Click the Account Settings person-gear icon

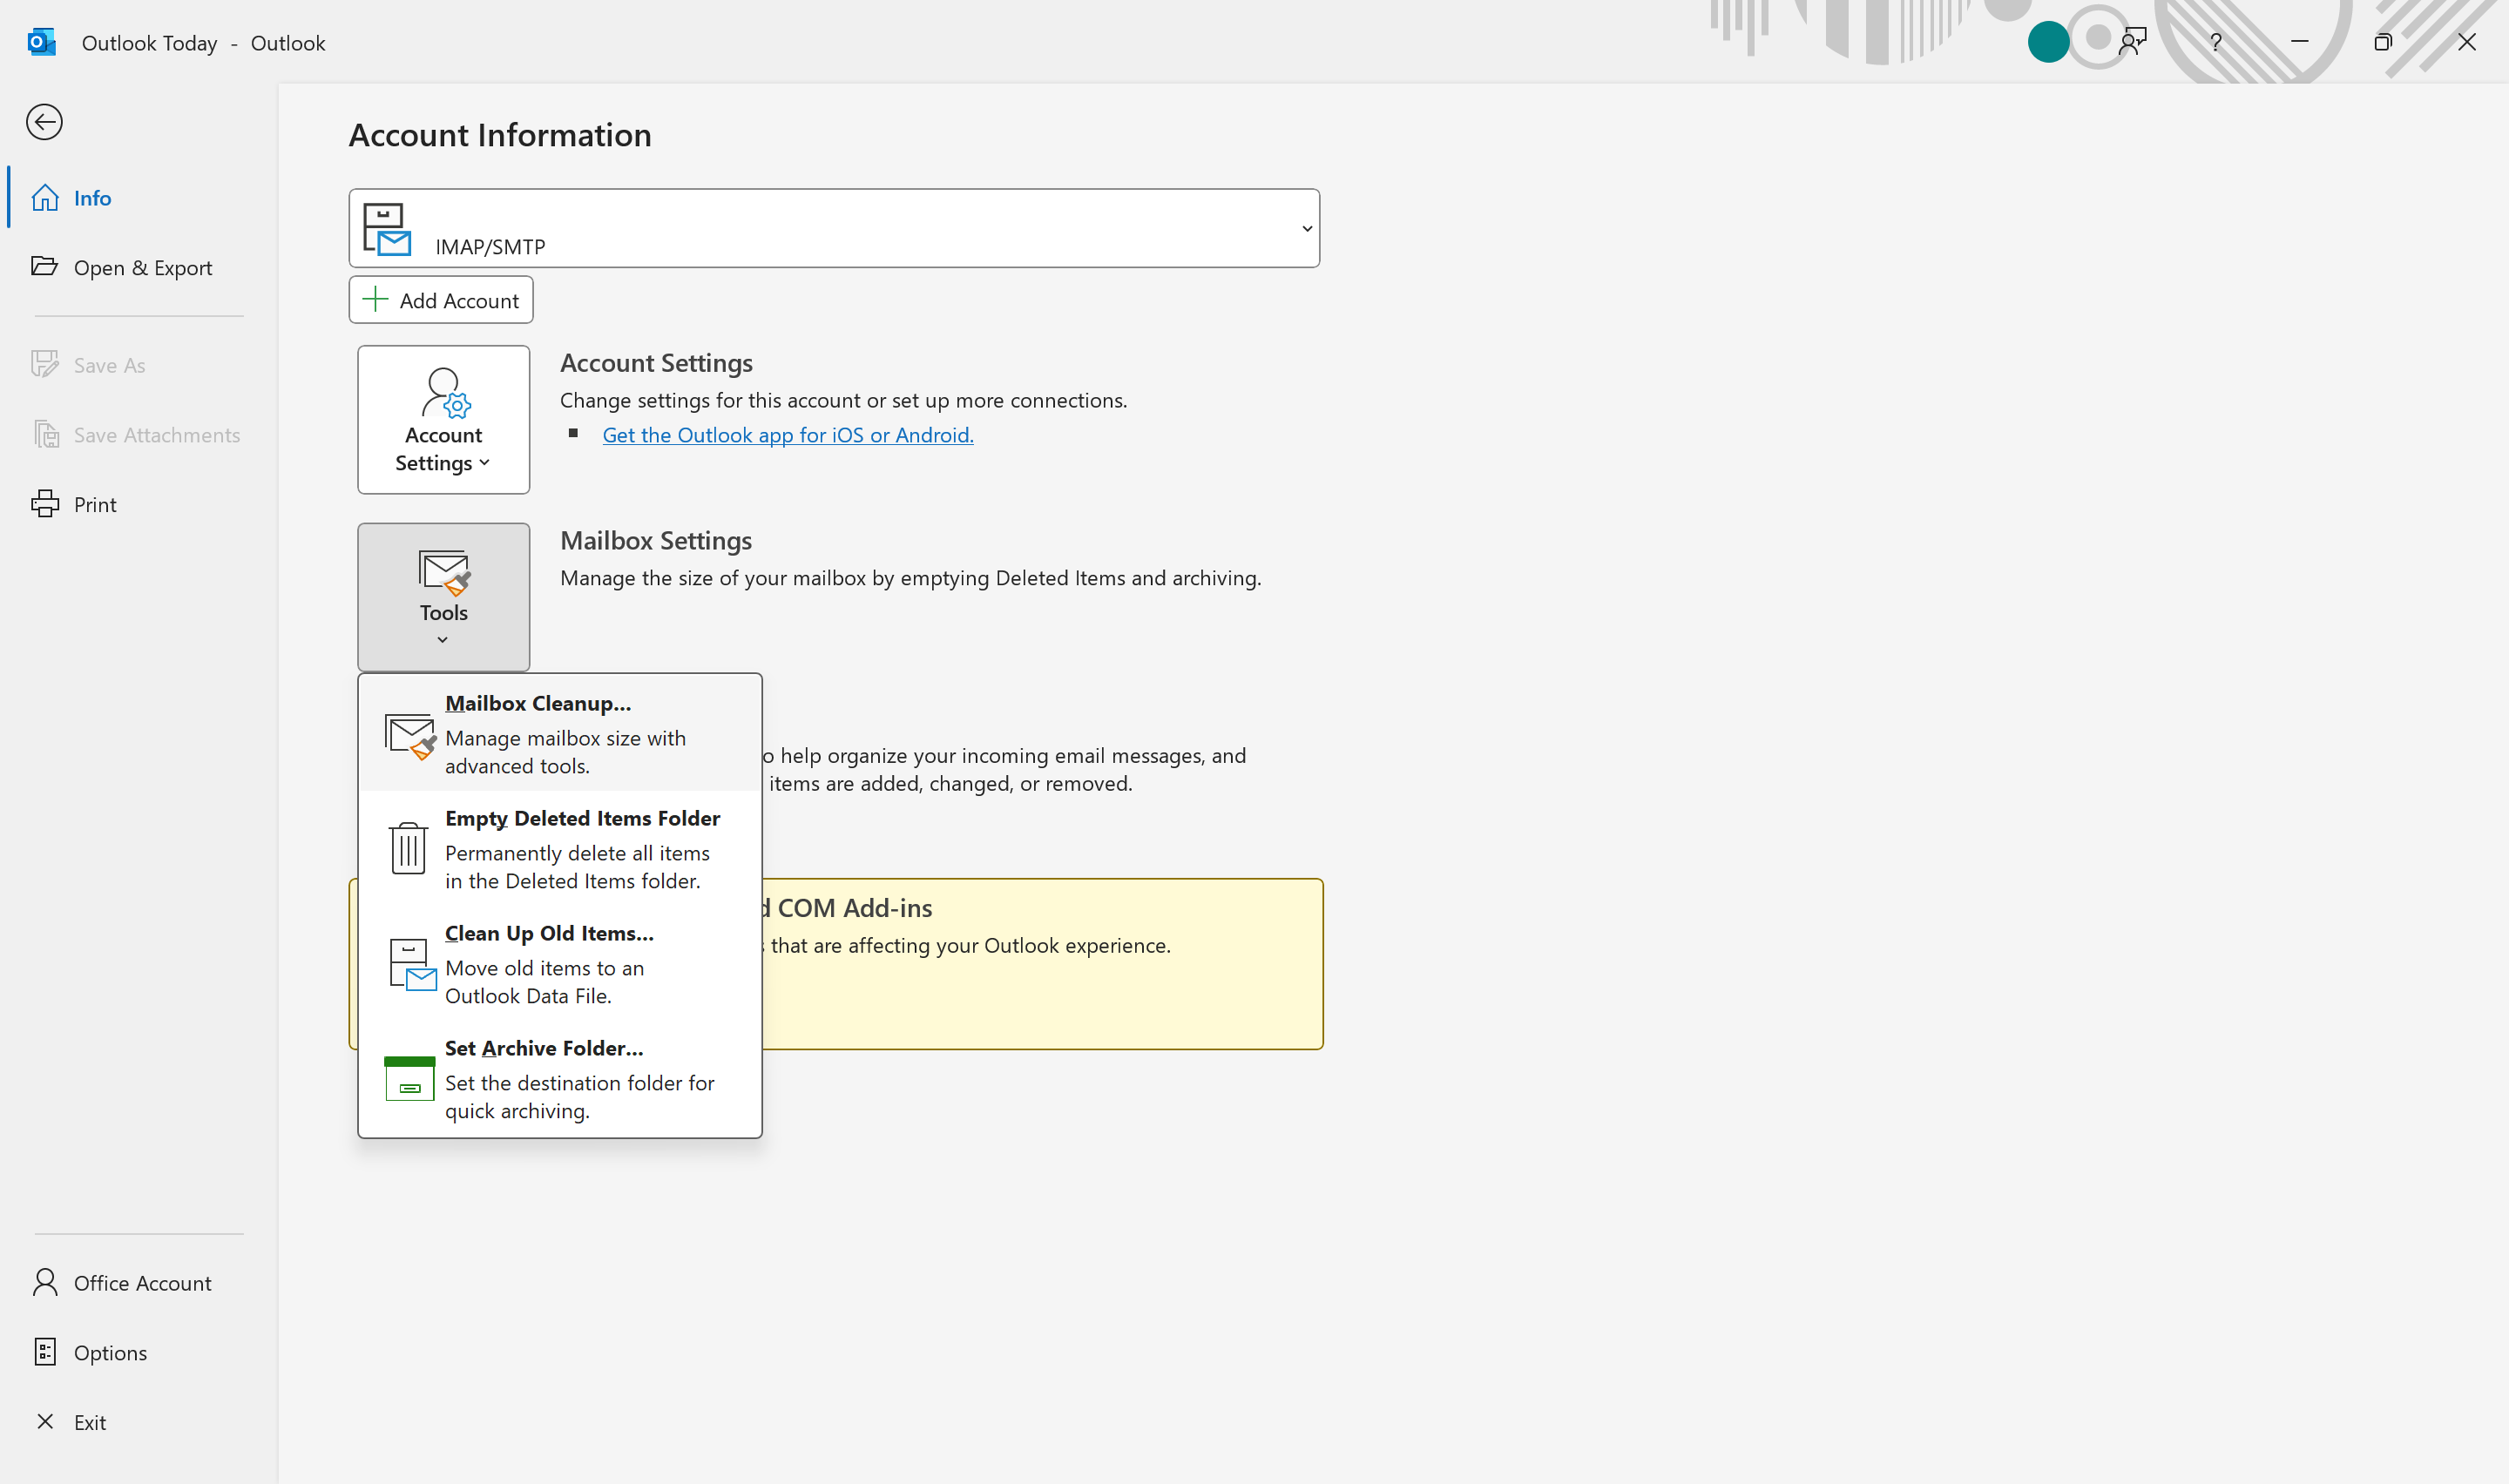coord(445,393)
